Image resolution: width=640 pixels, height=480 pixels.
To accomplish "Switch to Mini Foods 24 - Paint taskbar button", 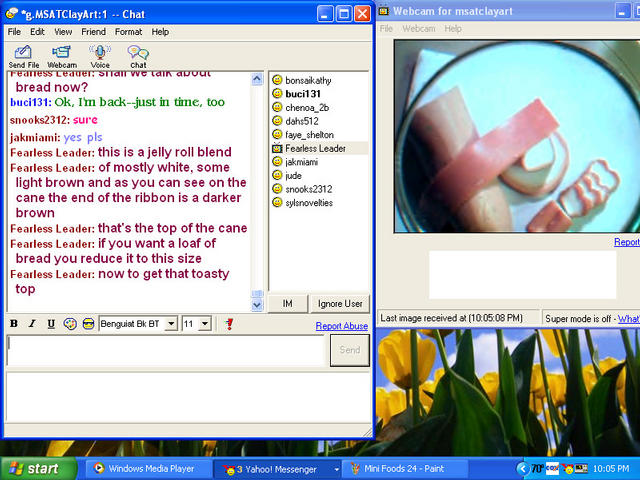I will pos(404,469).
